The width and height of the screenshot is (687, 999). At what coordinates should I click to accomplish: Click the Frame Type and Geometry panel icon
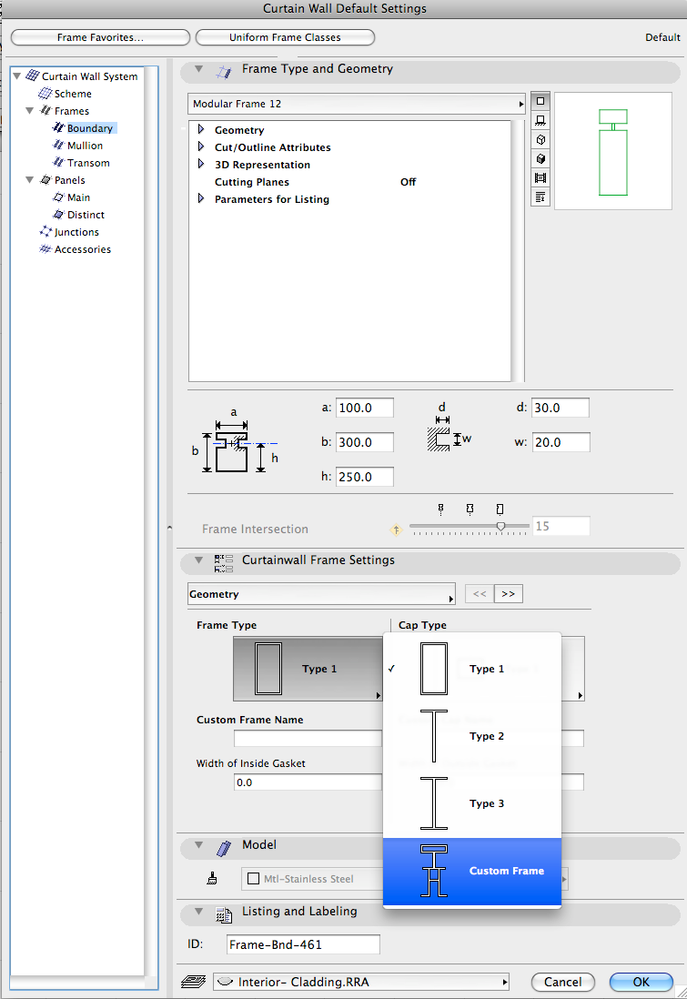tap(223, 71)
